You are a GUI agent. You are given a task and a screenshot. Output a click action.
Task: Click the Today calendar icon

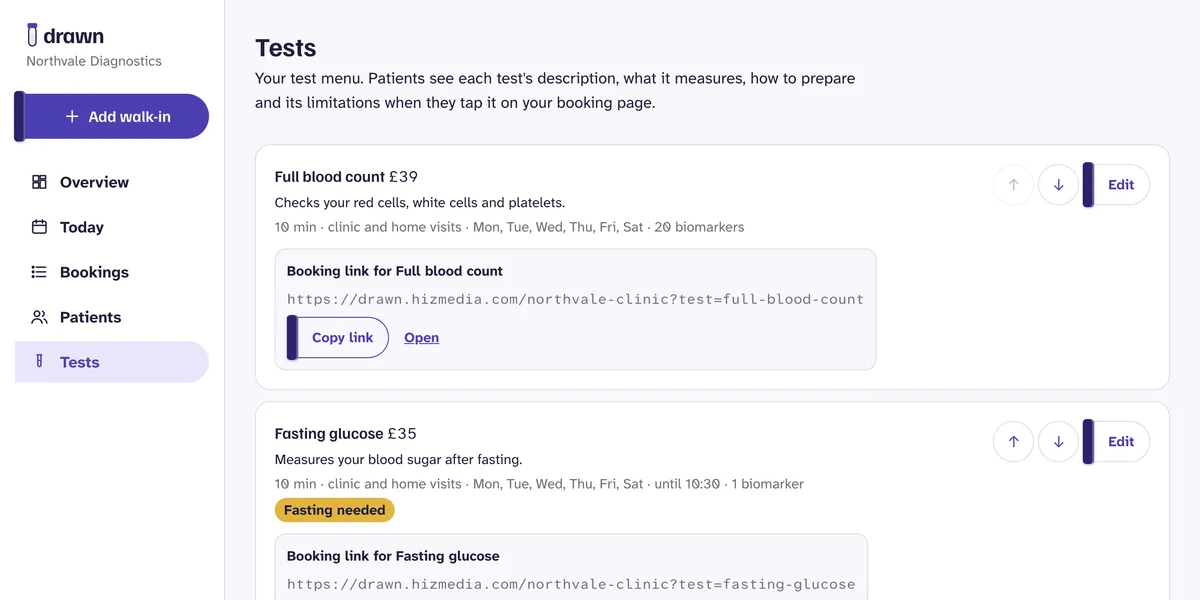click(39, 227)
